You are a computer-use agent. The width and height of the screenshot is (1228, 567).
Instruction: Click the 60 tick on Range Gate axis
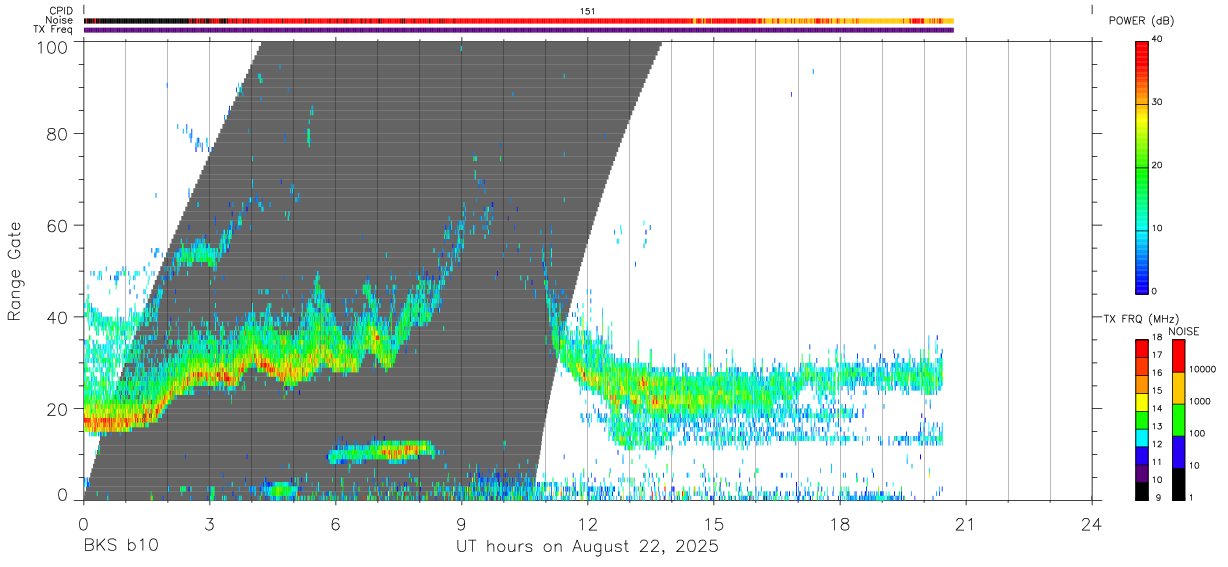pos(58,225)
